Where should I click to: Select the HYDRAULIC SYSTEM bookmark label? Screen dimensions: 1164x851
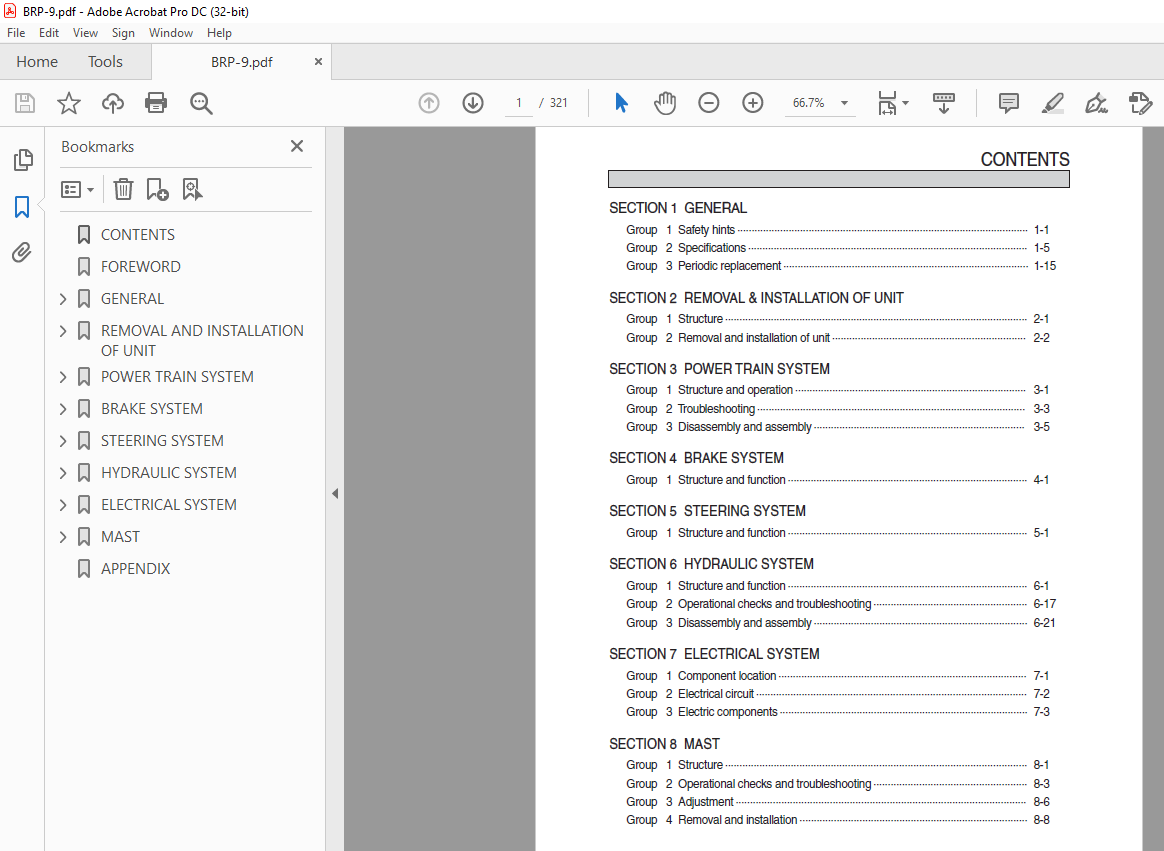pyautogui.click(x=169, y=473)
